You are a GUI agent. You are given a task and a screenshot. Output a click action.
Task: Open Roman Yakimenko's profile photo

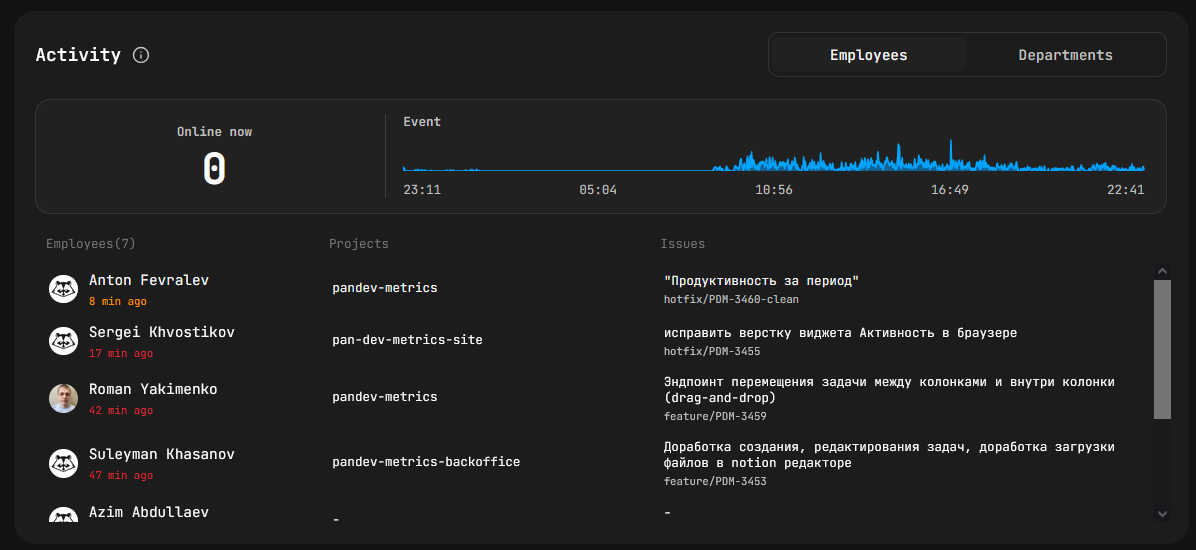click(x=64, y=398)
